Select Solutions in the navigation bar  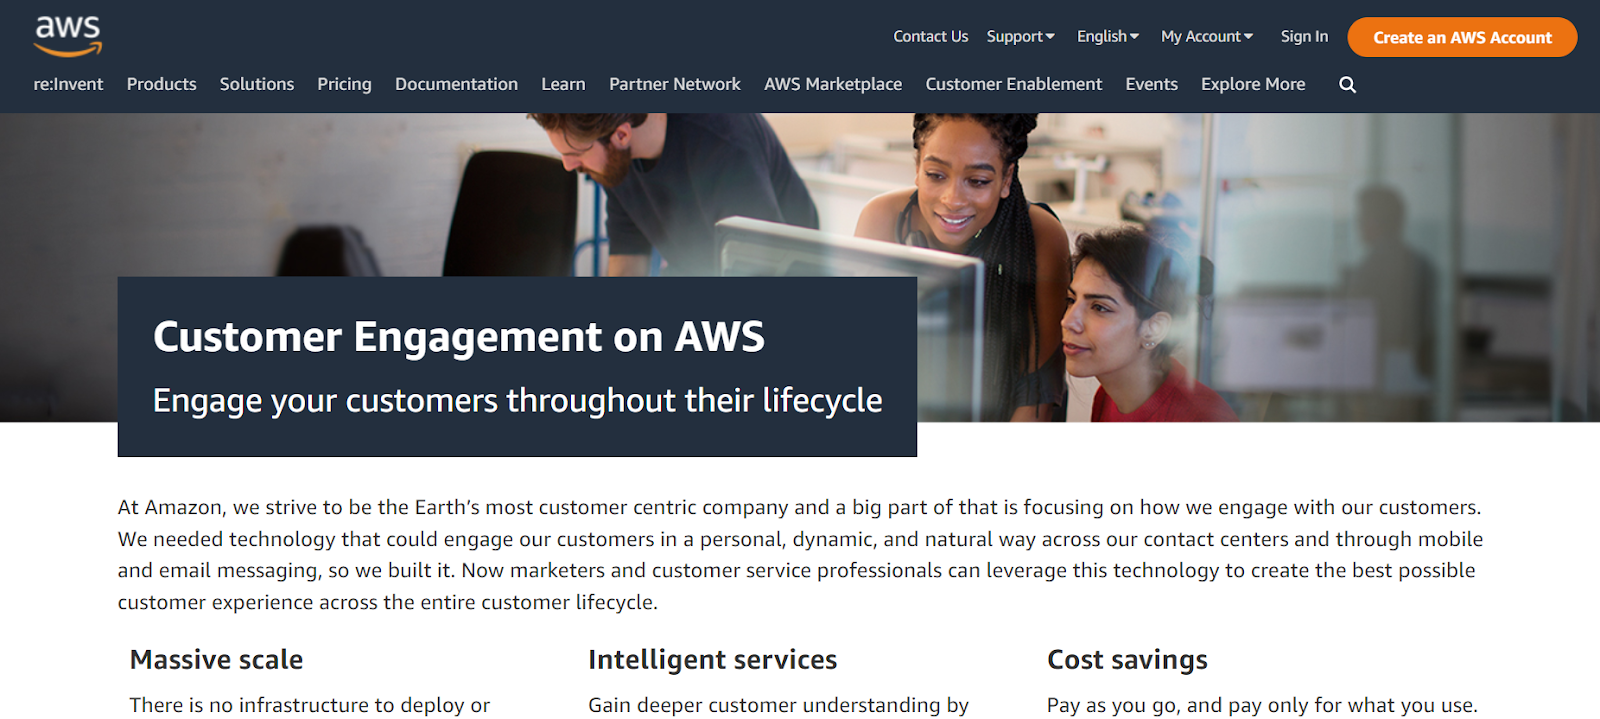(257, 84)
